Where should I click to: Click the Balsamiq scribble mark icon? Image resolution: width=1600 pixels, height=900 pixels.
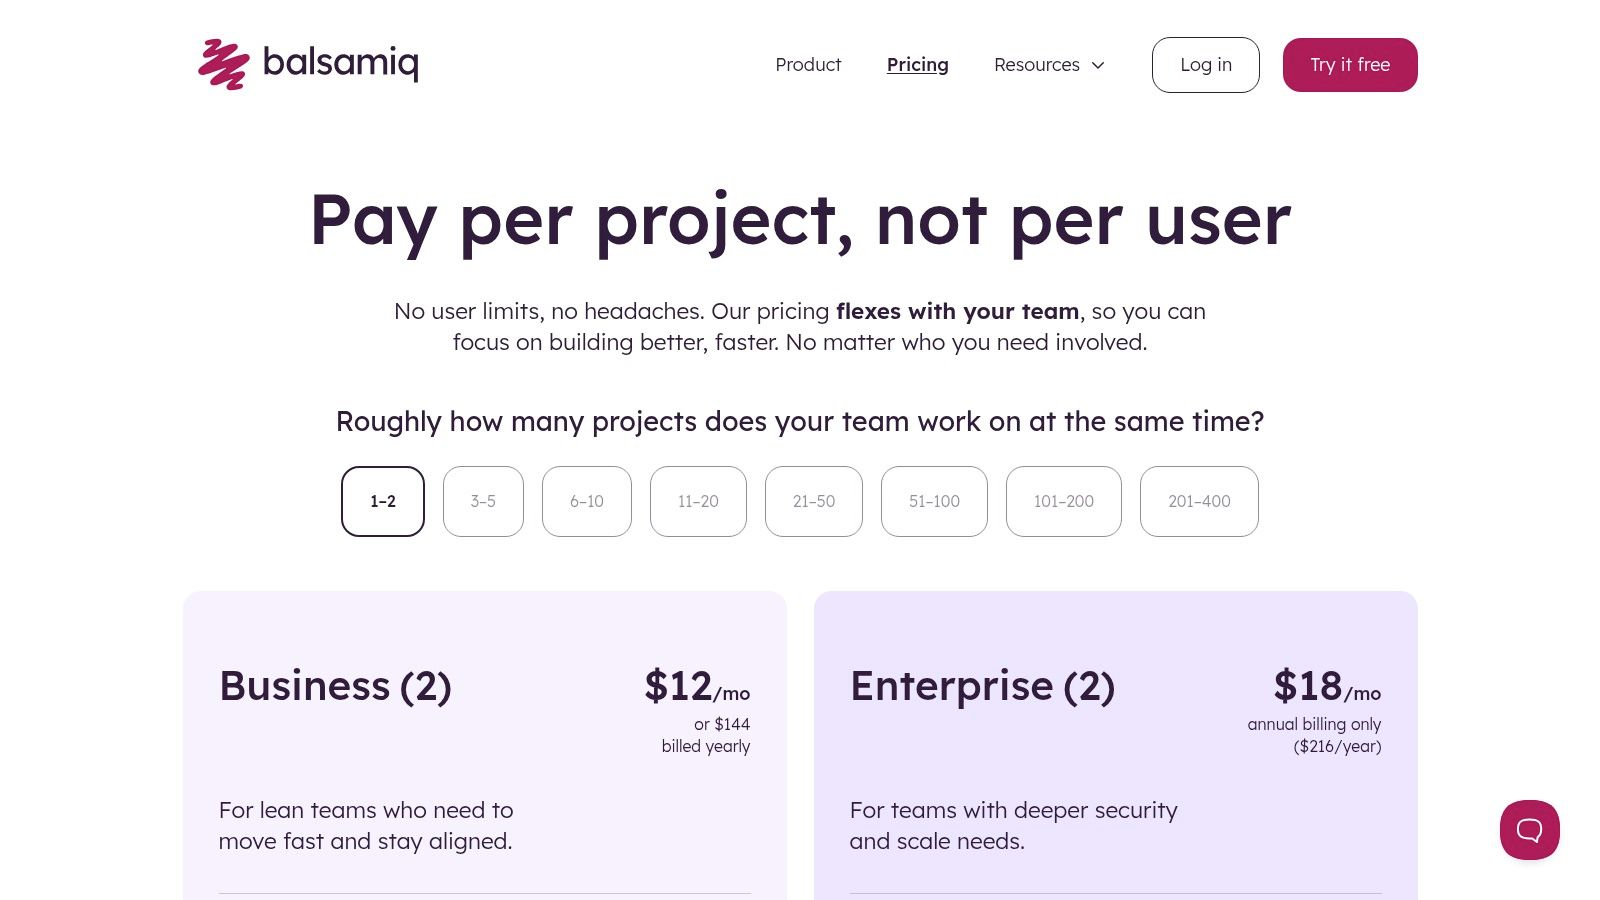click(x=224, y=64)
